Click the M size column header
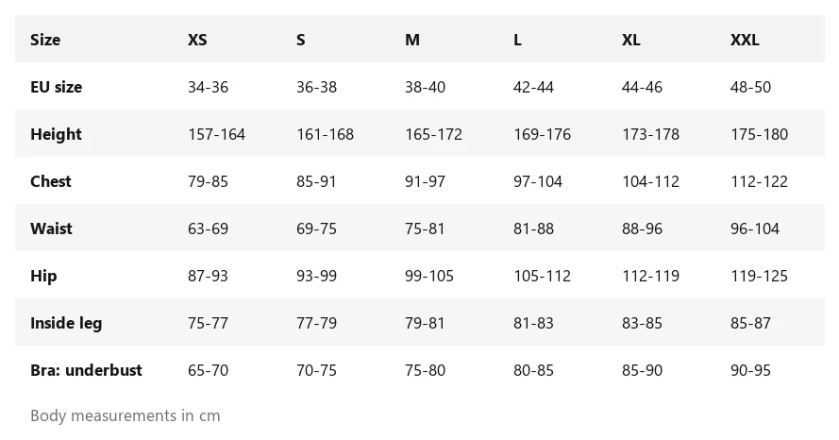The height and width of the screenshot is (440, 839). tap(412, 40)
